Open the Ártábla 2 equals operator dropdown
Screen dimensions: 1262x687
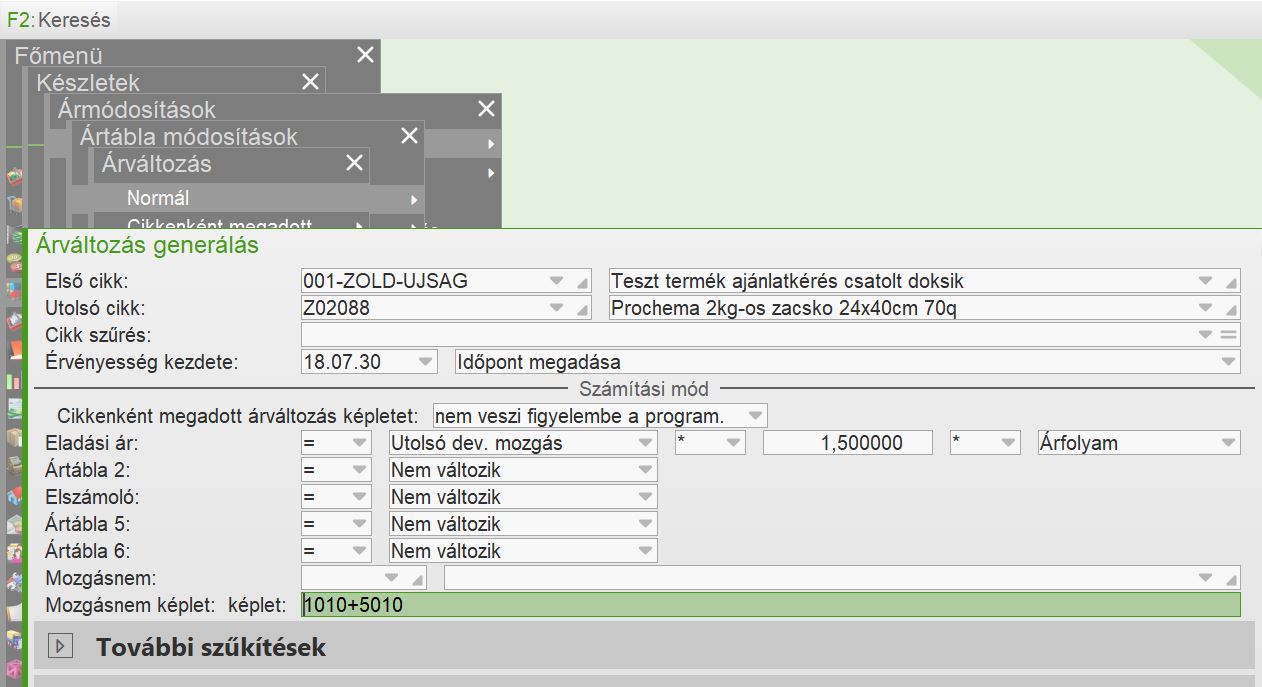pyautogui.click(x=360, y=470)
